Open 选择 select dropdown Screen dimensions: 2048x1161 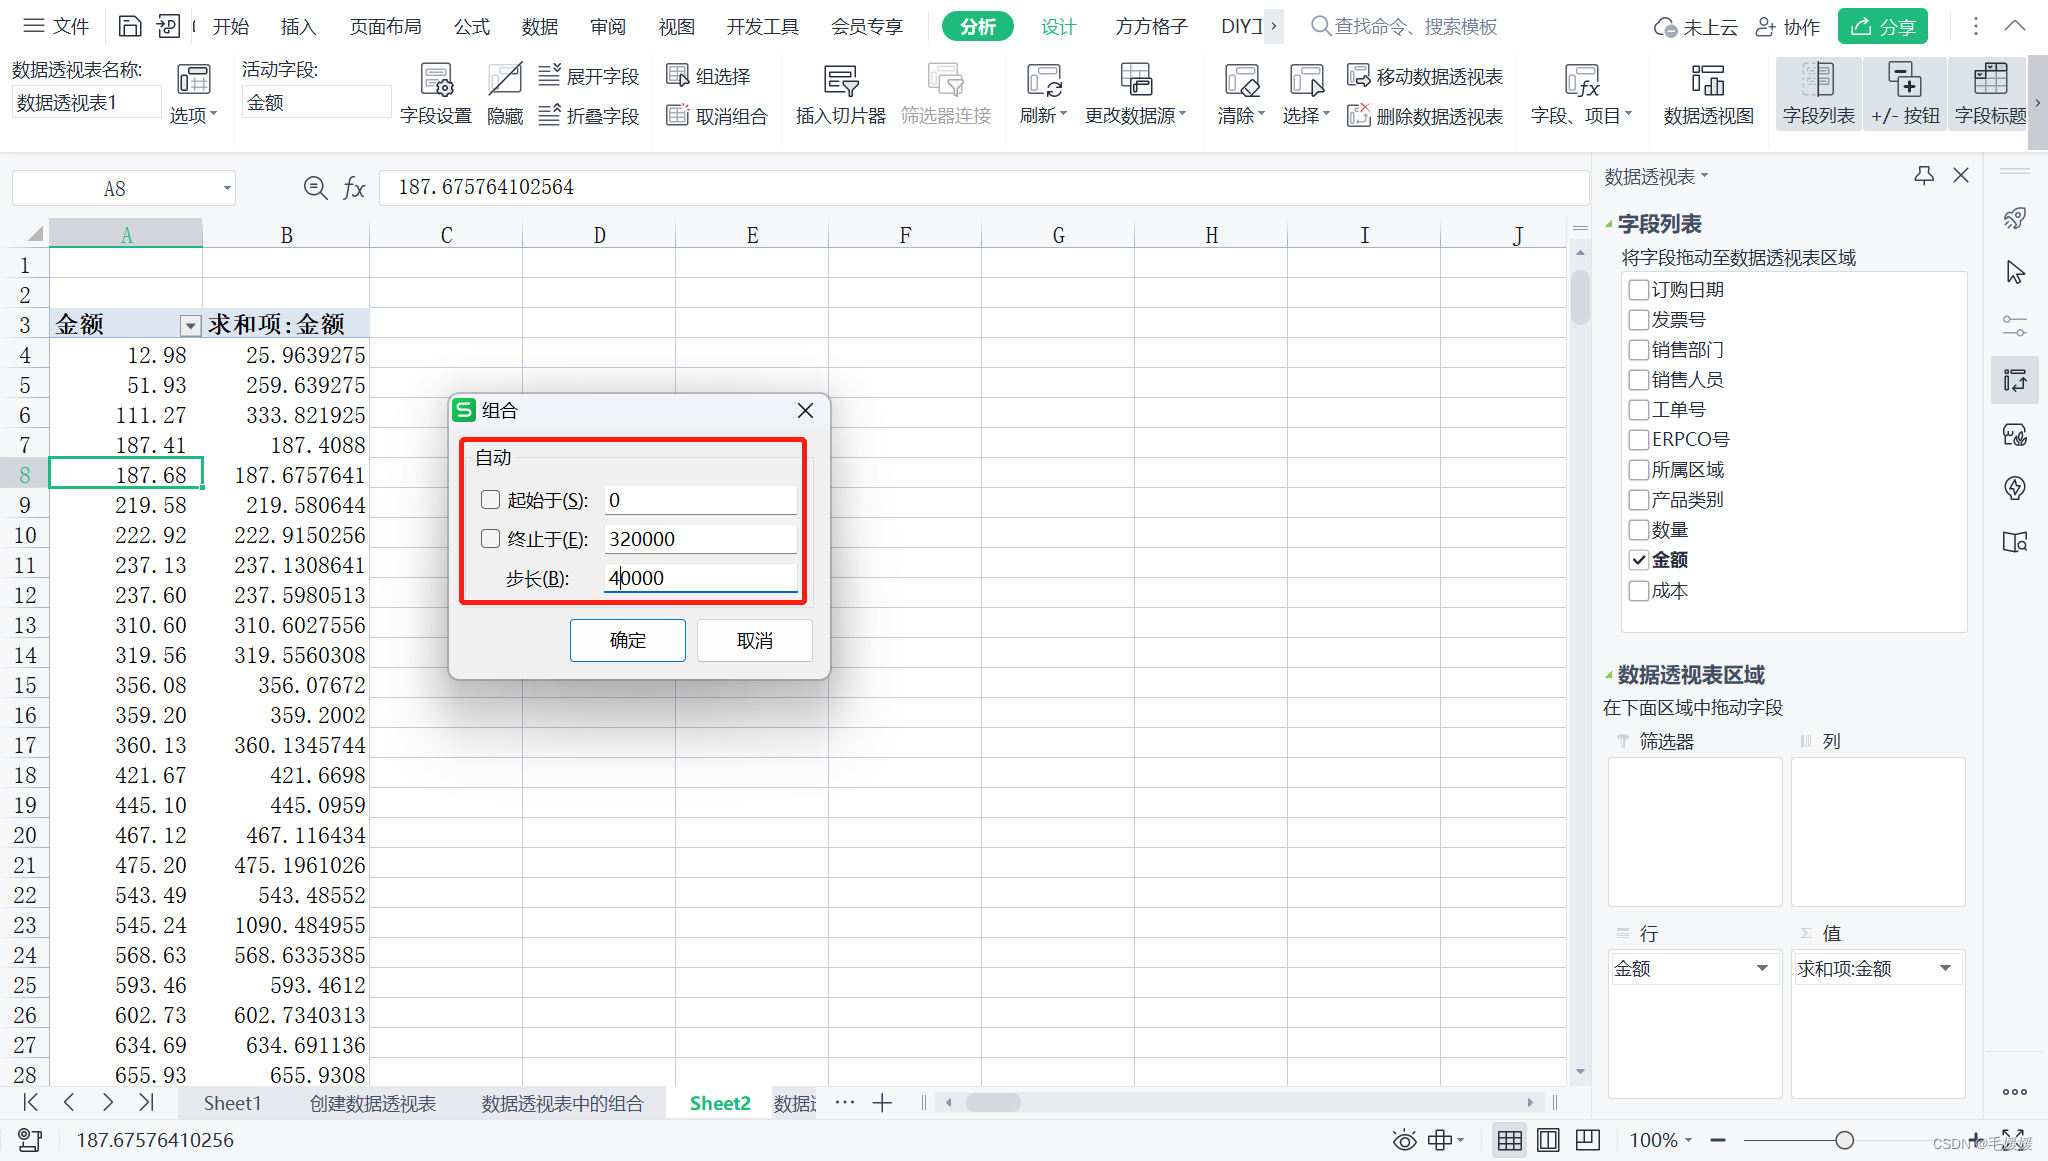coord(1306,116)
